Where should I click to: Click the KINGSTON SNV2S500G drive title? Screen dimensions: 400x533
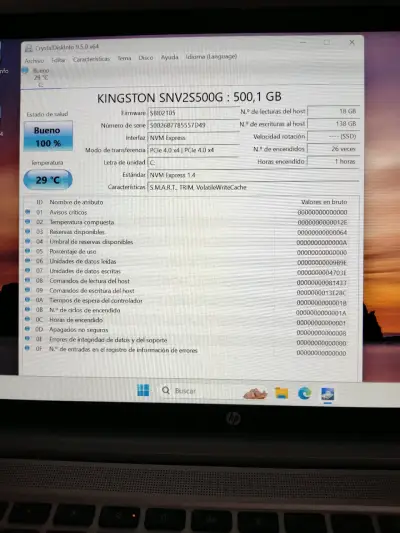pos(189,98)
